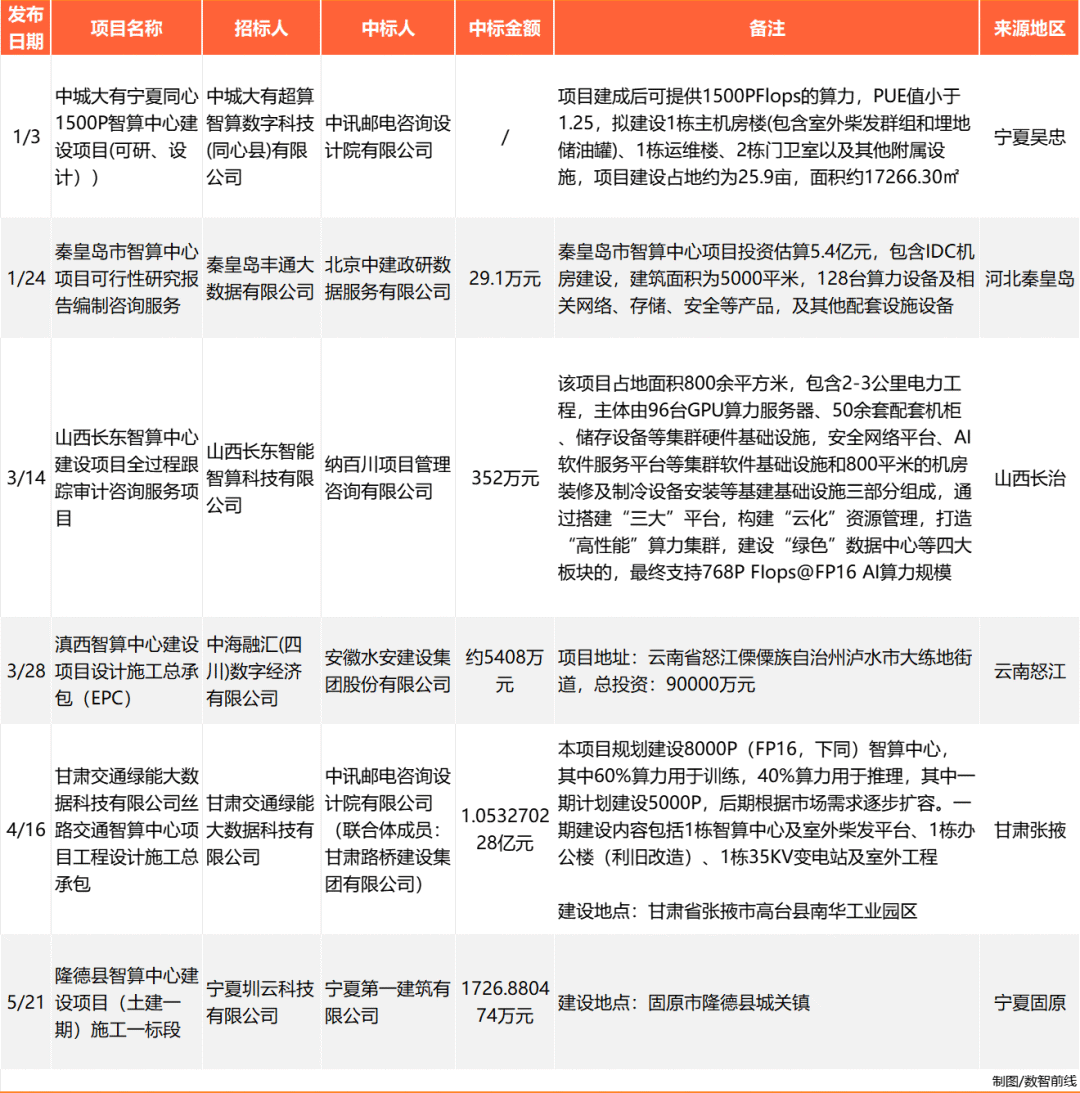Select tenderer 山西长东智能智算科技有限公司
The width and height of the screenshot is (1080, 1093).
[x=260, y=477]
